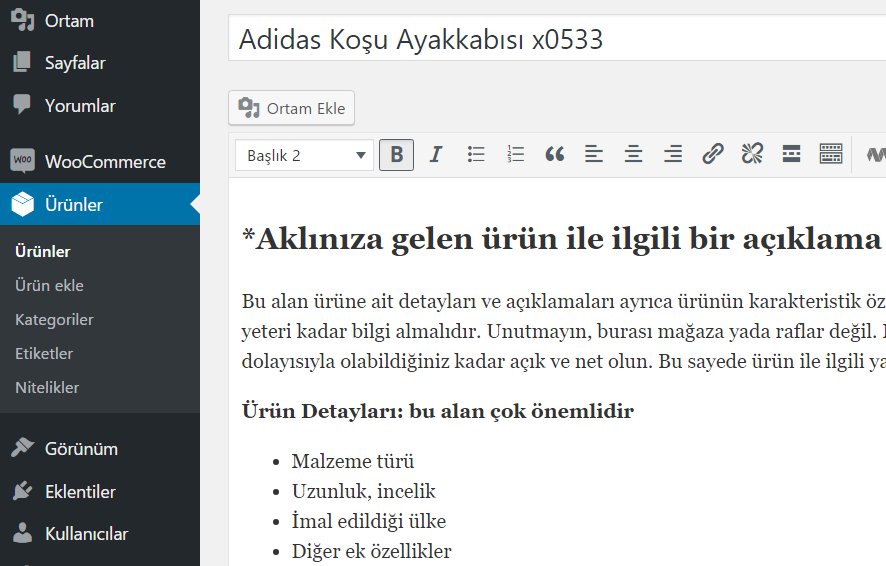
Task: Open the Başlık 2 format dropdown
Action: tap(305, 155)
